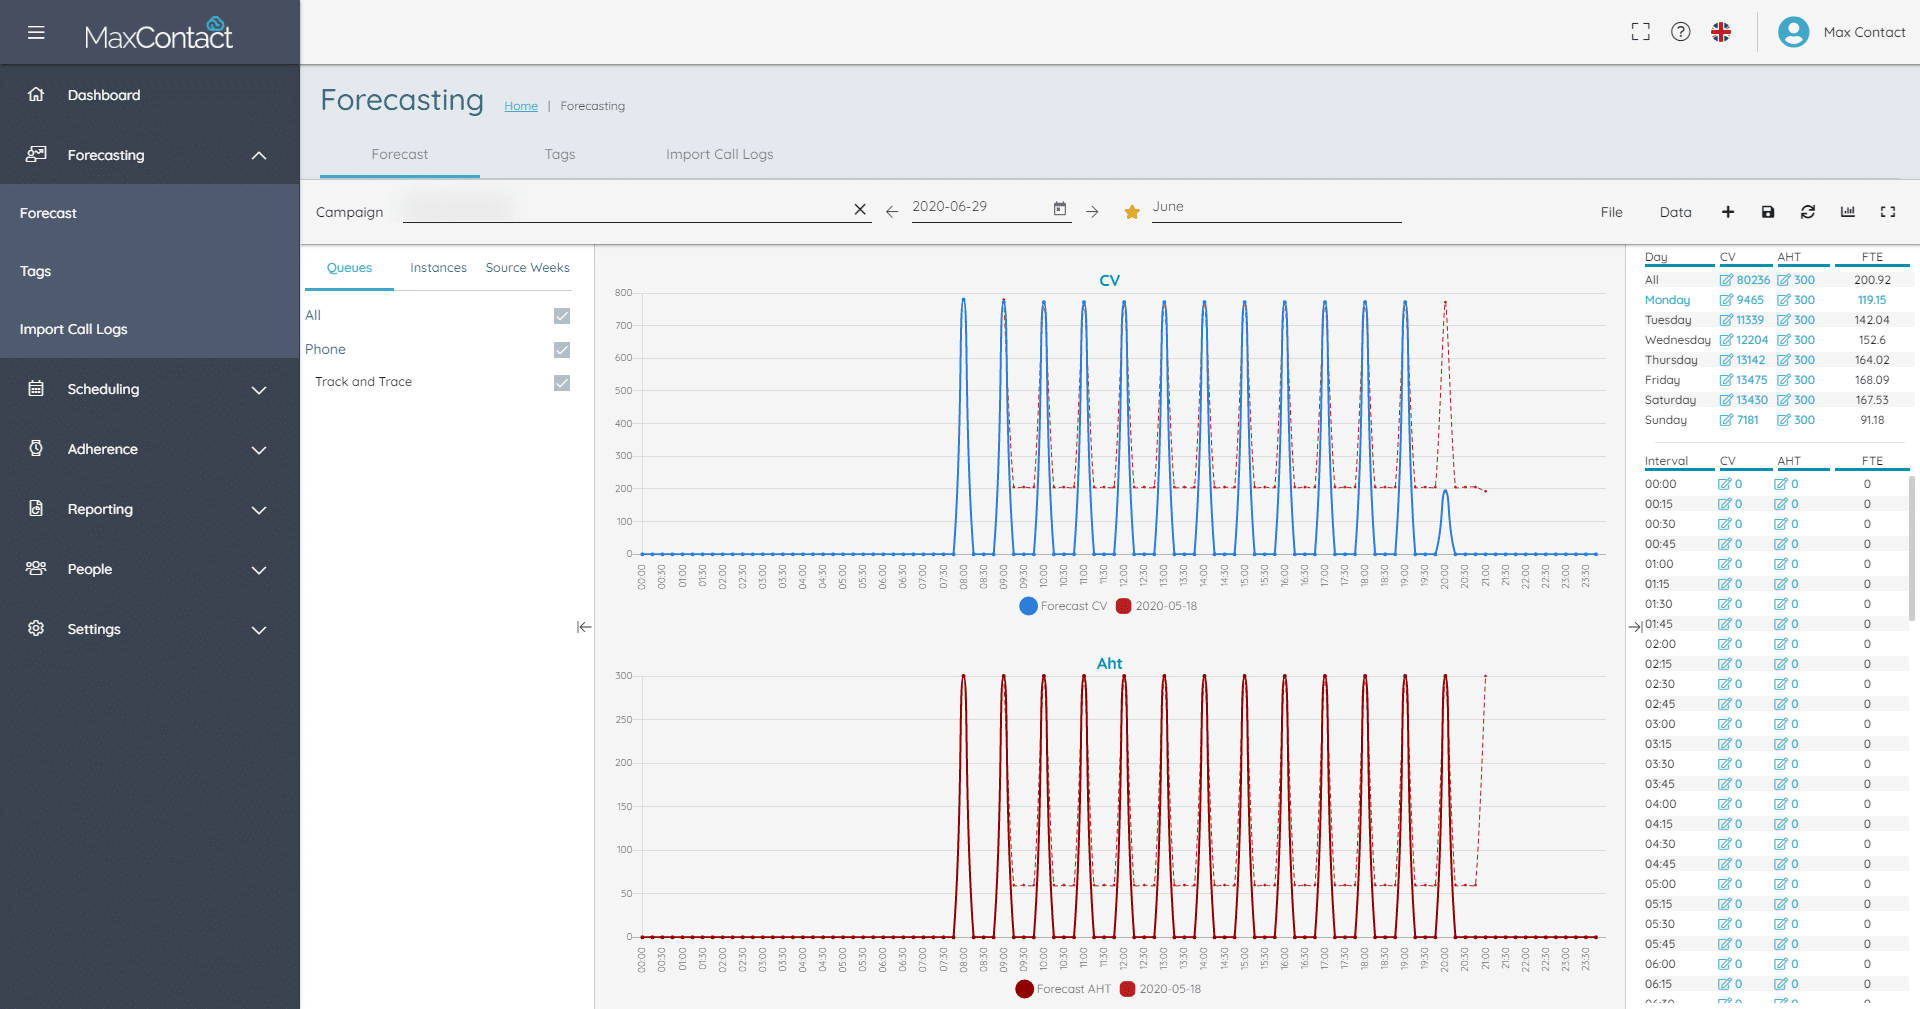Open the Data dropdown menu
Screen dimensions: 1920x1009
pyautogui.click(x=1675, y=212)
